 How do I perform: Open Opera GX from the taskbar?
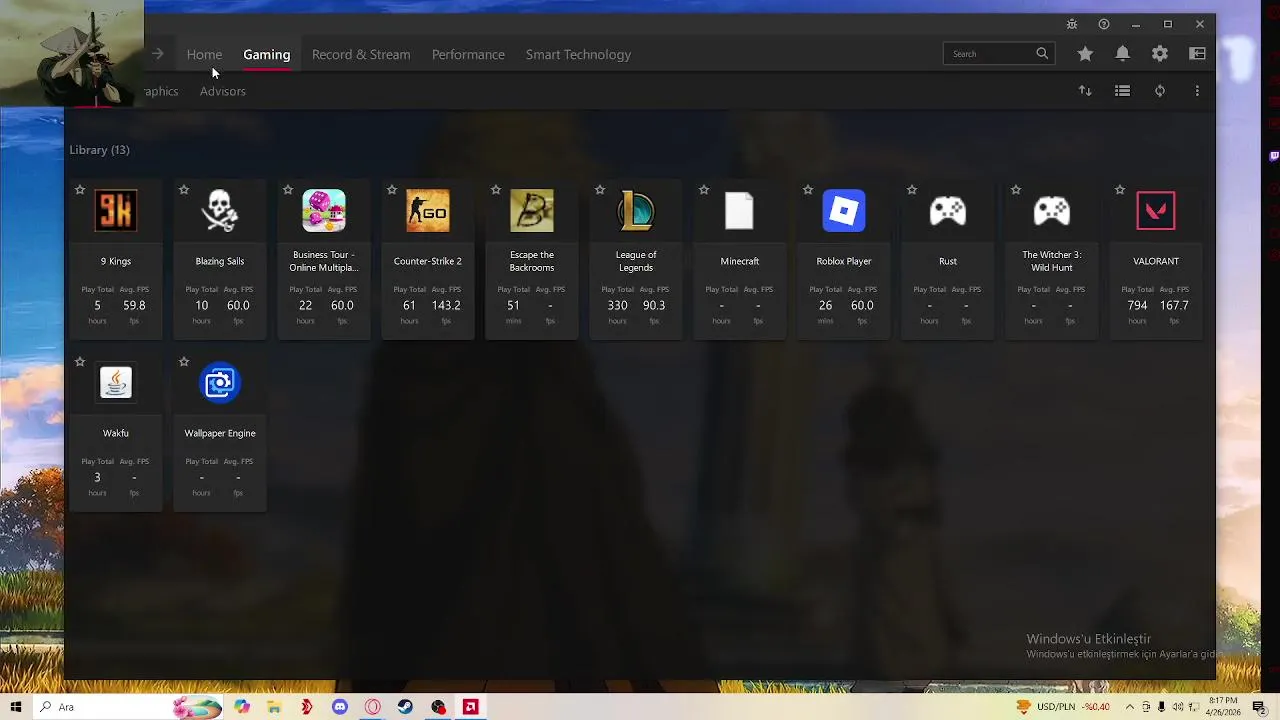[x=373, y=707]
